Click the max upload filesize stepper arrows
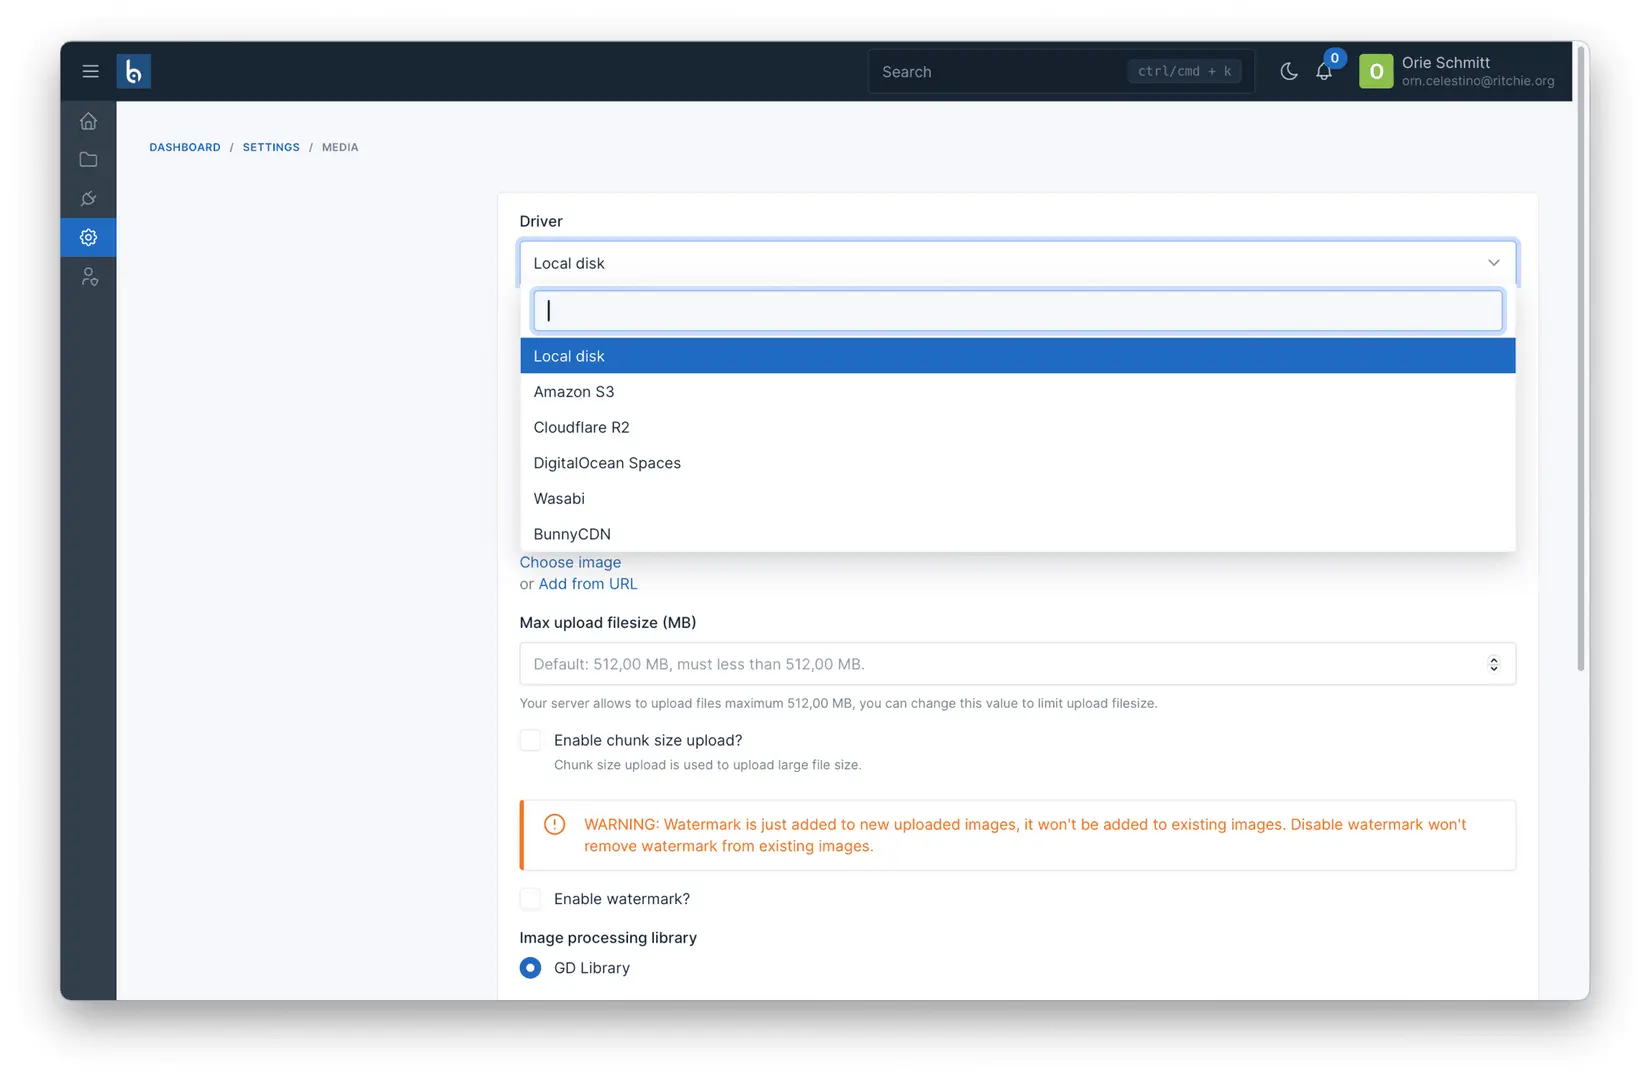 click(1493, 664)
